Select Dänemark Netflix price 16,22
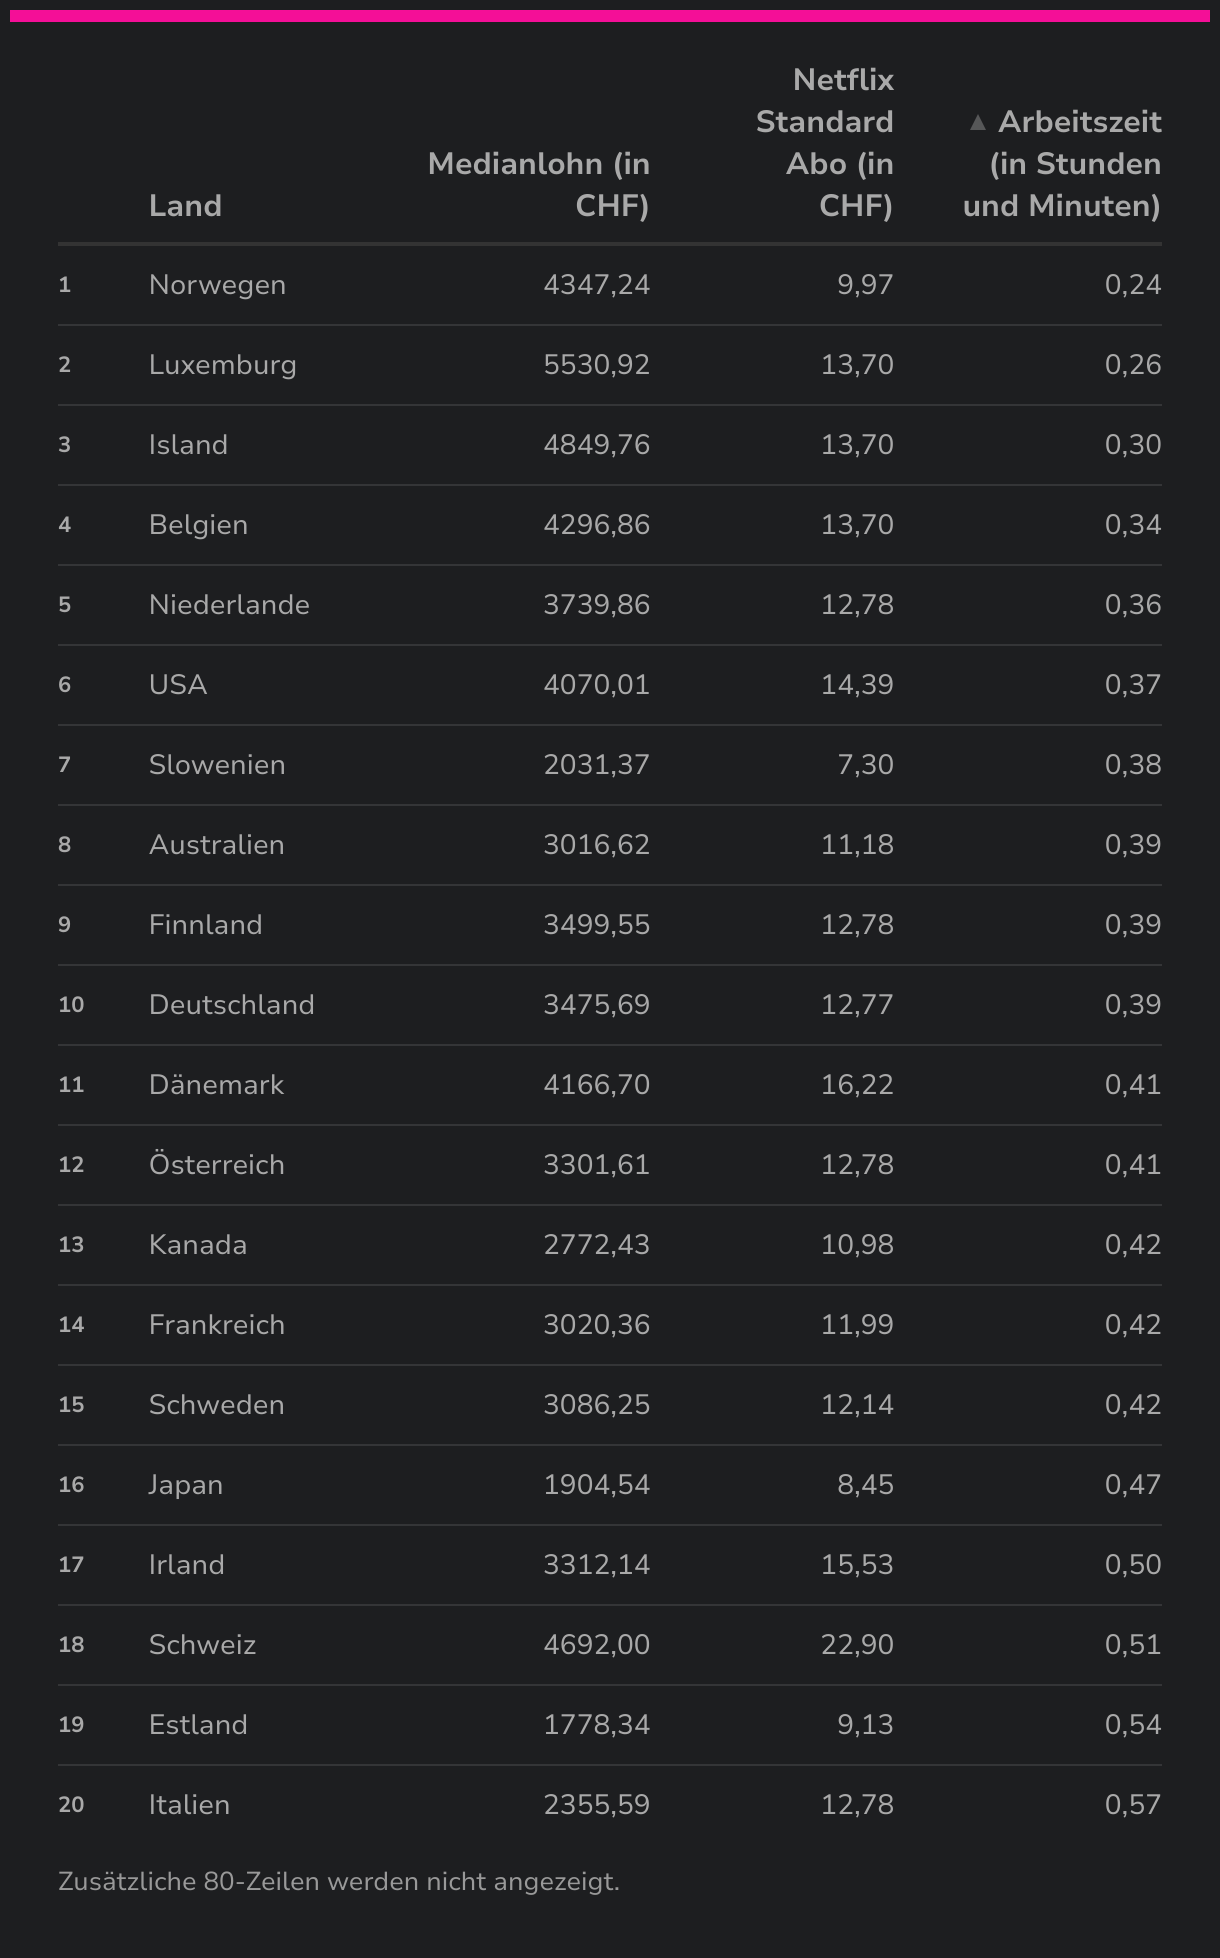Viewport: 1220px width, 1958px height. click(857, 1085)
